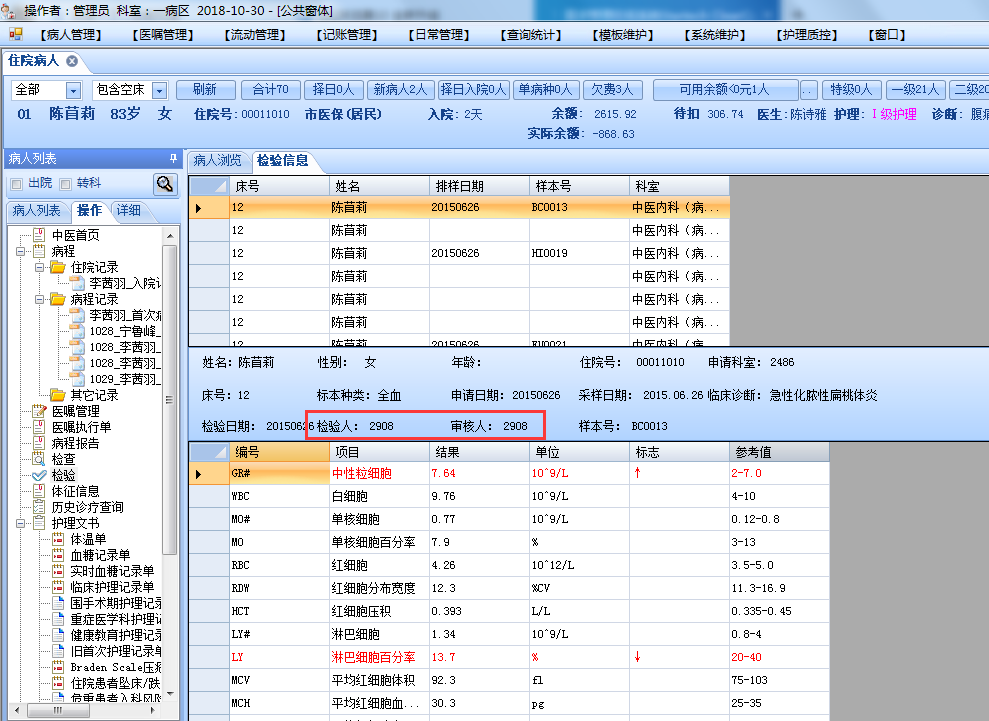The width and height of the screenshot is (989, 721).
Task: Click the 项目 column header in results
Action: [x=379, y=452]
